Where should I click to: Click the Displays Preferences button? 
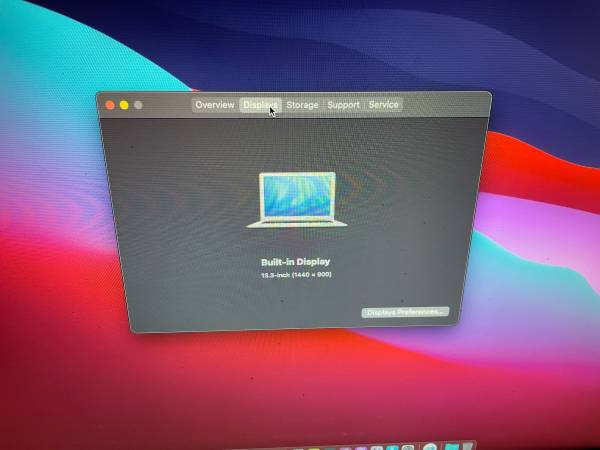click(404, 312)
